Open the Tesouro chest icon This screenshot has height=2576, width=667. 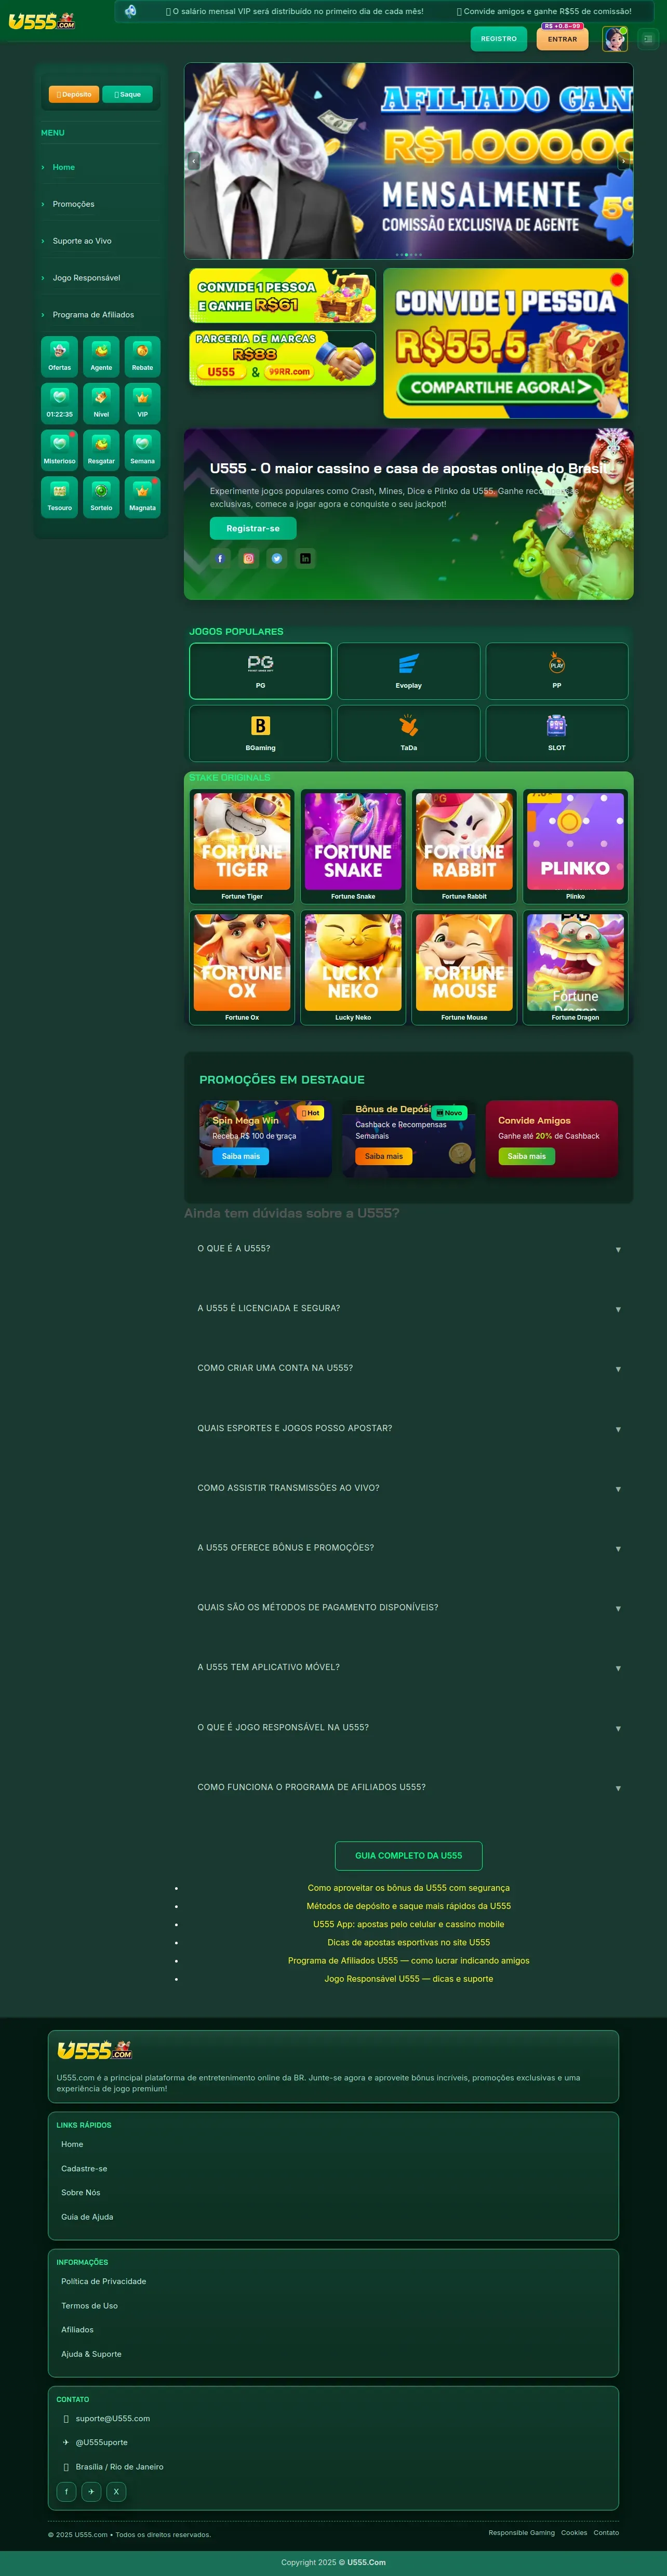[x=59, y=497]
